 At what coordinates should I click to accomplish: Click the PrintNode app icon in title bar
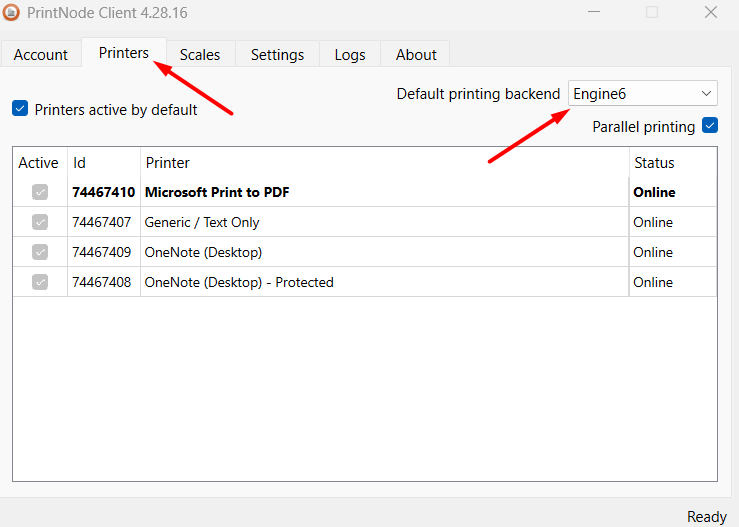tap(11, 12)
